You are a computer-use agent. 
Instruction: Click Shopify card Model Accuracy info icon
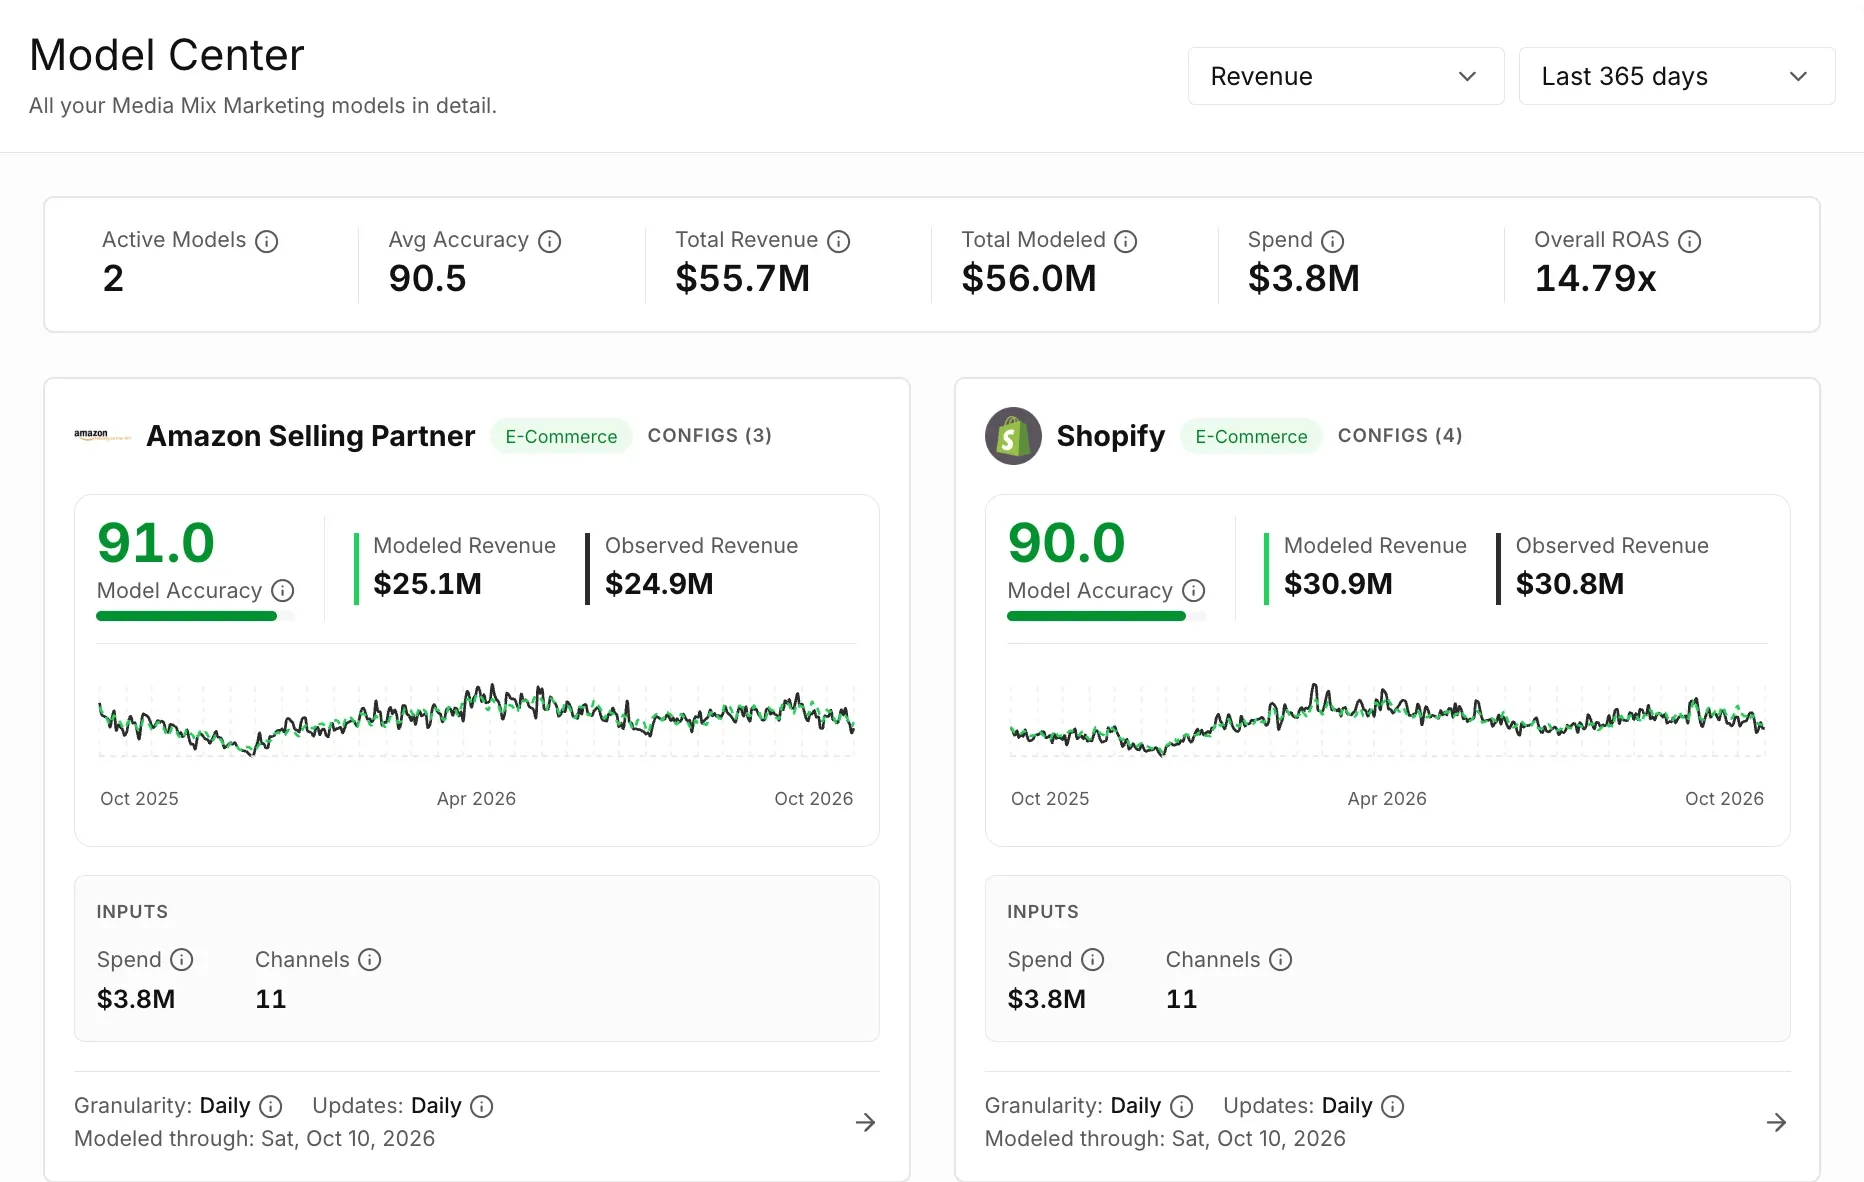(1194, 590)
